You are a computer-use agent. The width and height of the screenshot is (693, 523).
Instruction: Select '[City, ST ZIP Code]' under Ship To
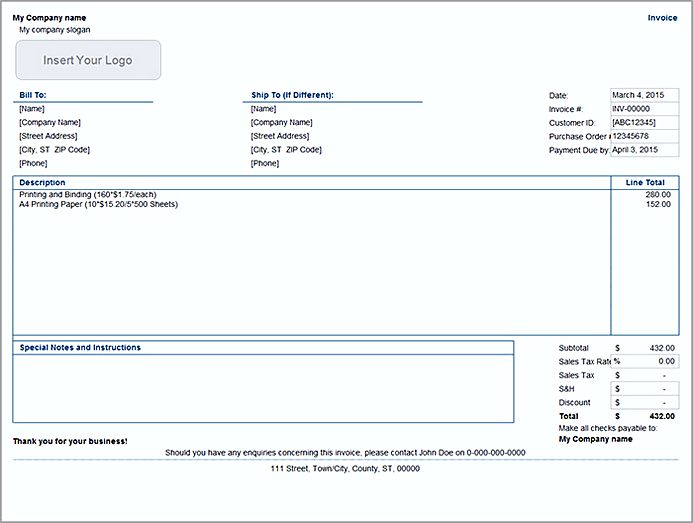[286, 150]
